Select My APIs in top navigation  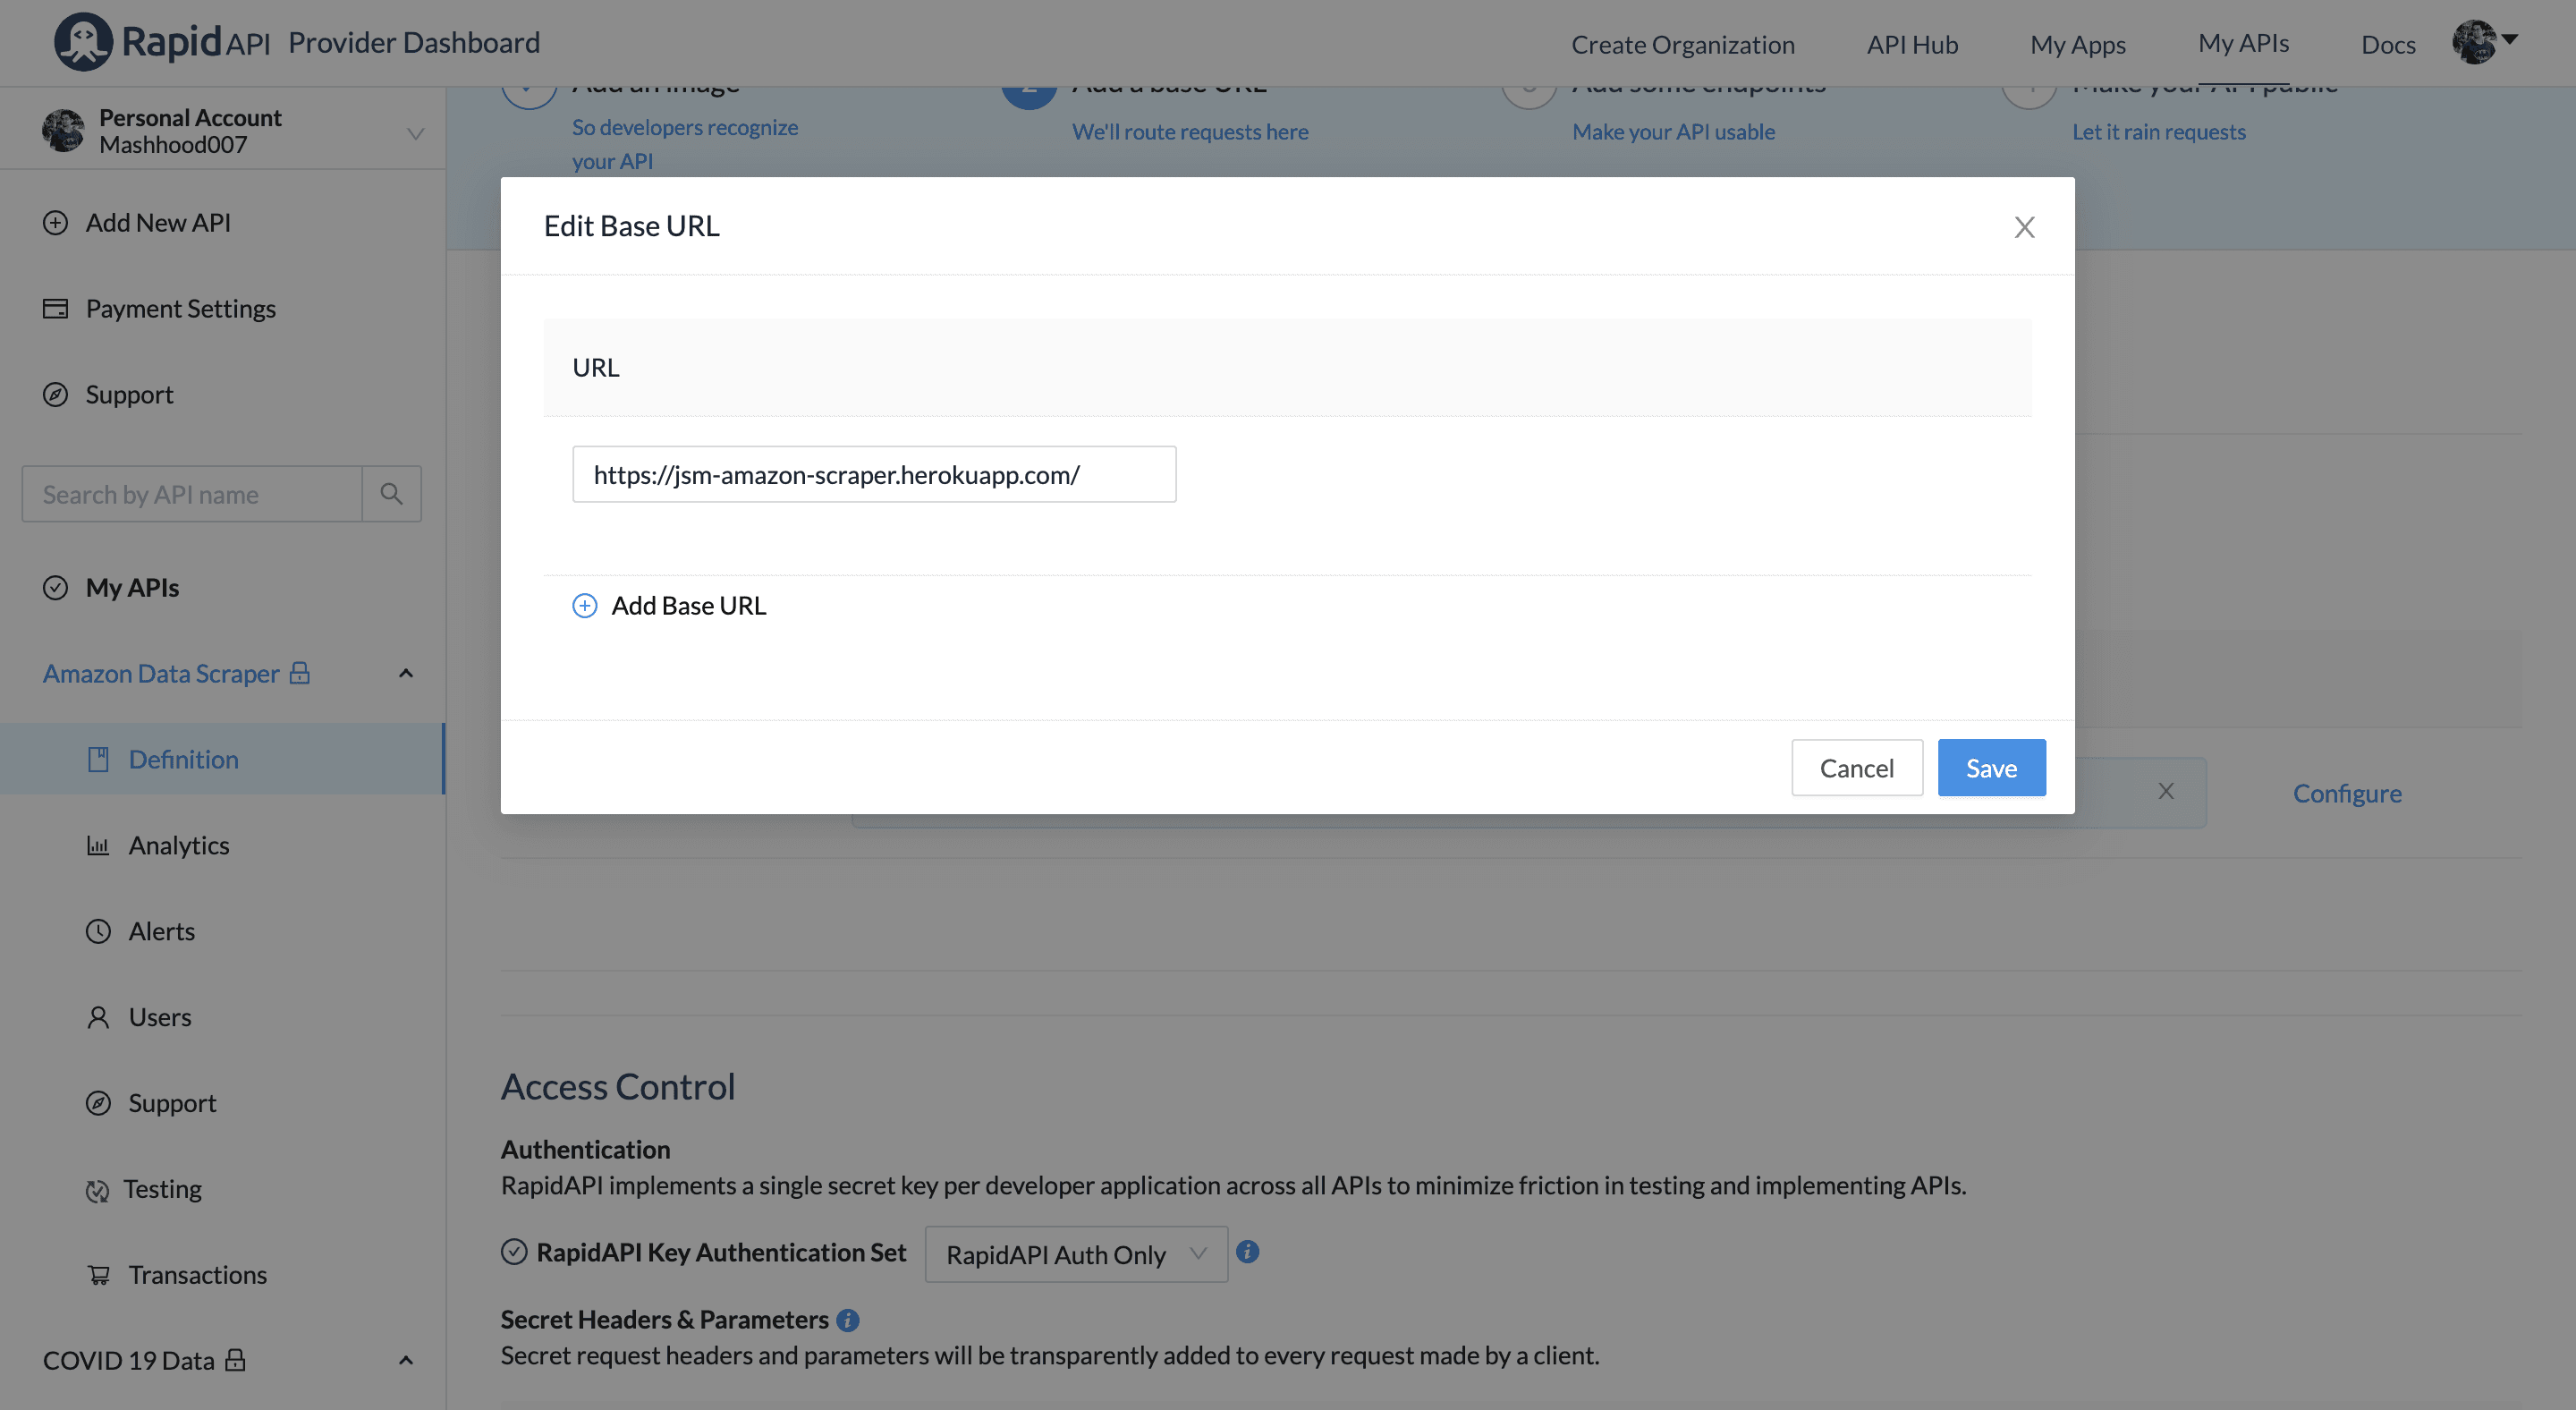(x=2243, y=43)
